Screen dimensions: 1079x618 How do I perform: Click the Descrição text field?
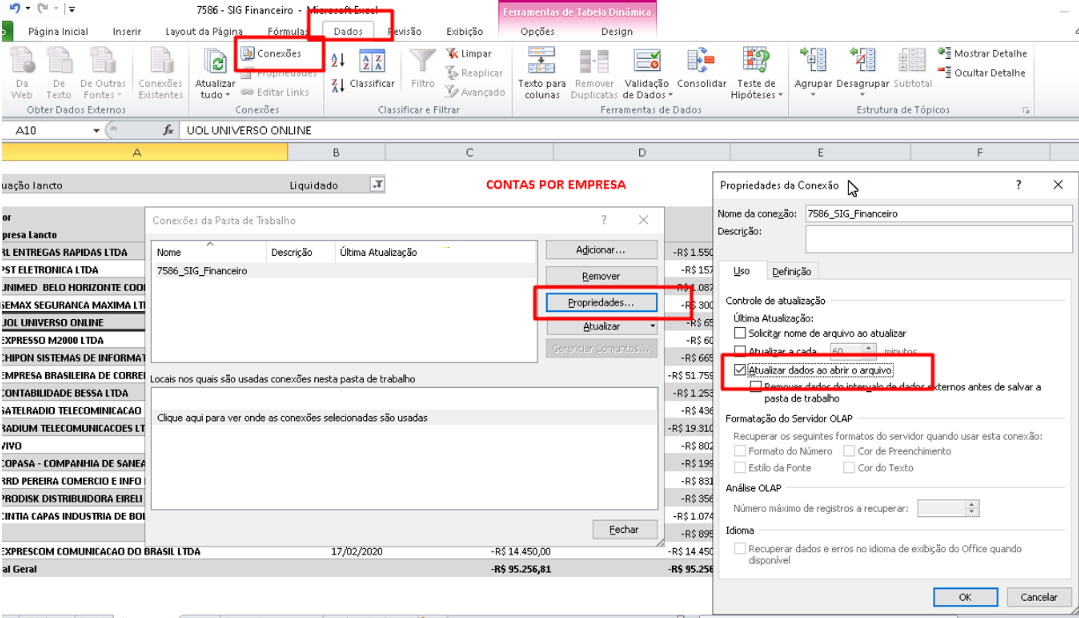point(939,238)
